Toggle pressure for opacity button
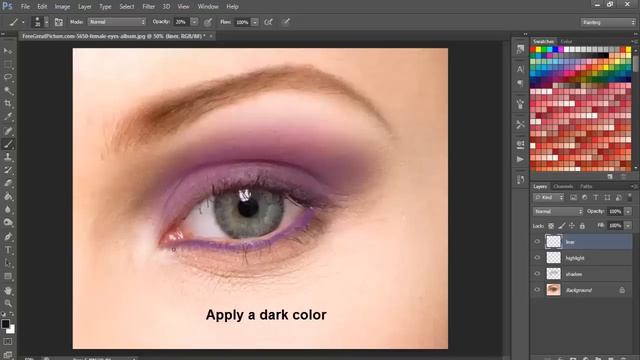This screenshot has height=360, width=640. coord(208,22)
